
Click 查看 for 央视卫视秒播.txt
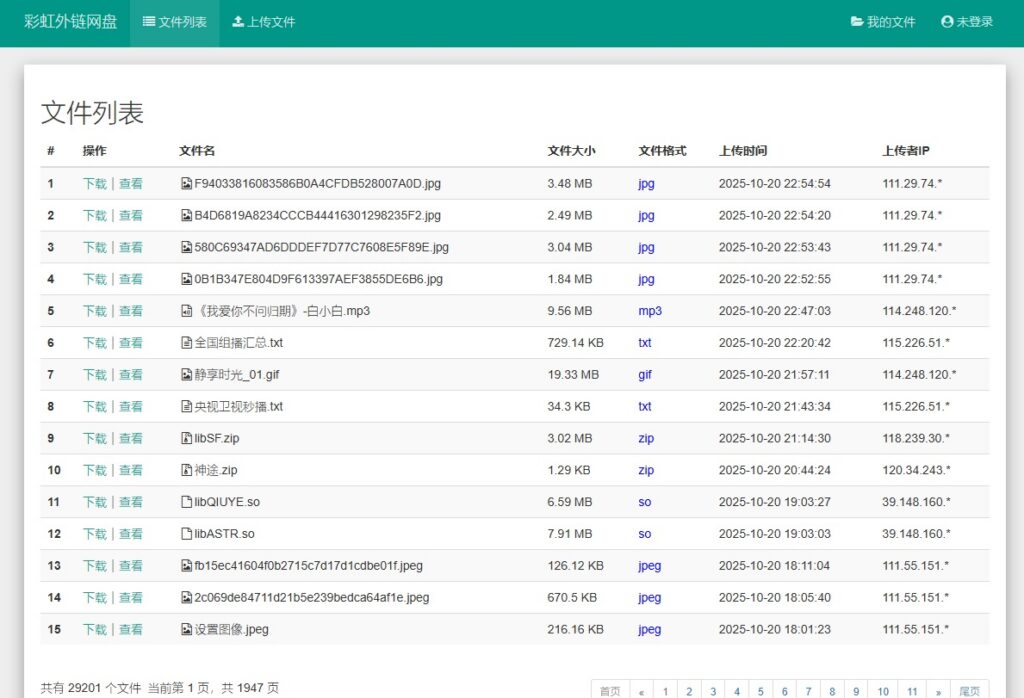click(131, 407)
